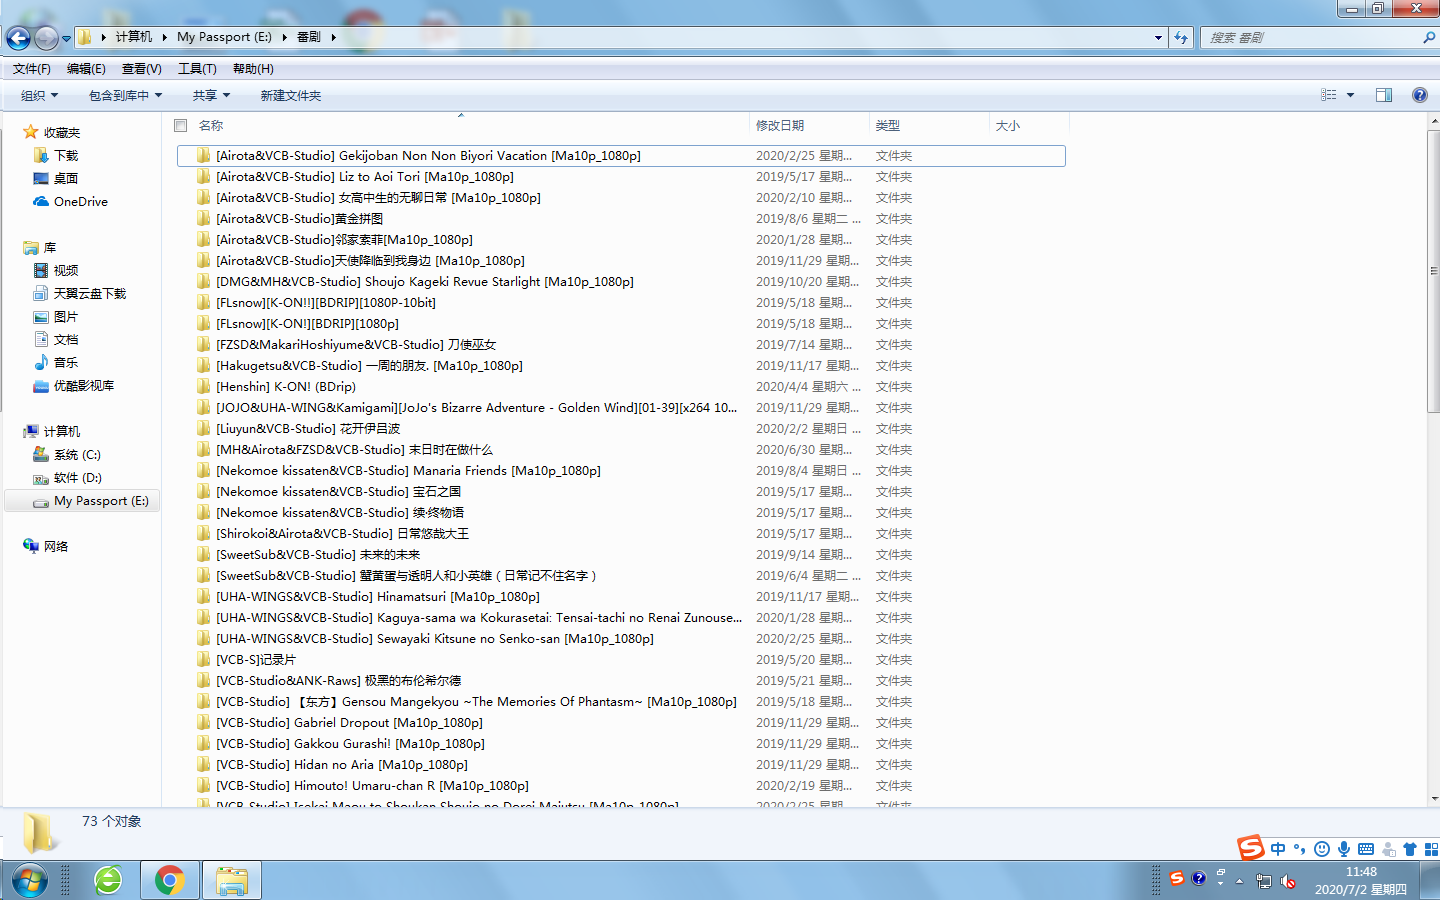Tick the select-all checkbox in header
The image size is (1440, 900).
[x=181, y=126]
